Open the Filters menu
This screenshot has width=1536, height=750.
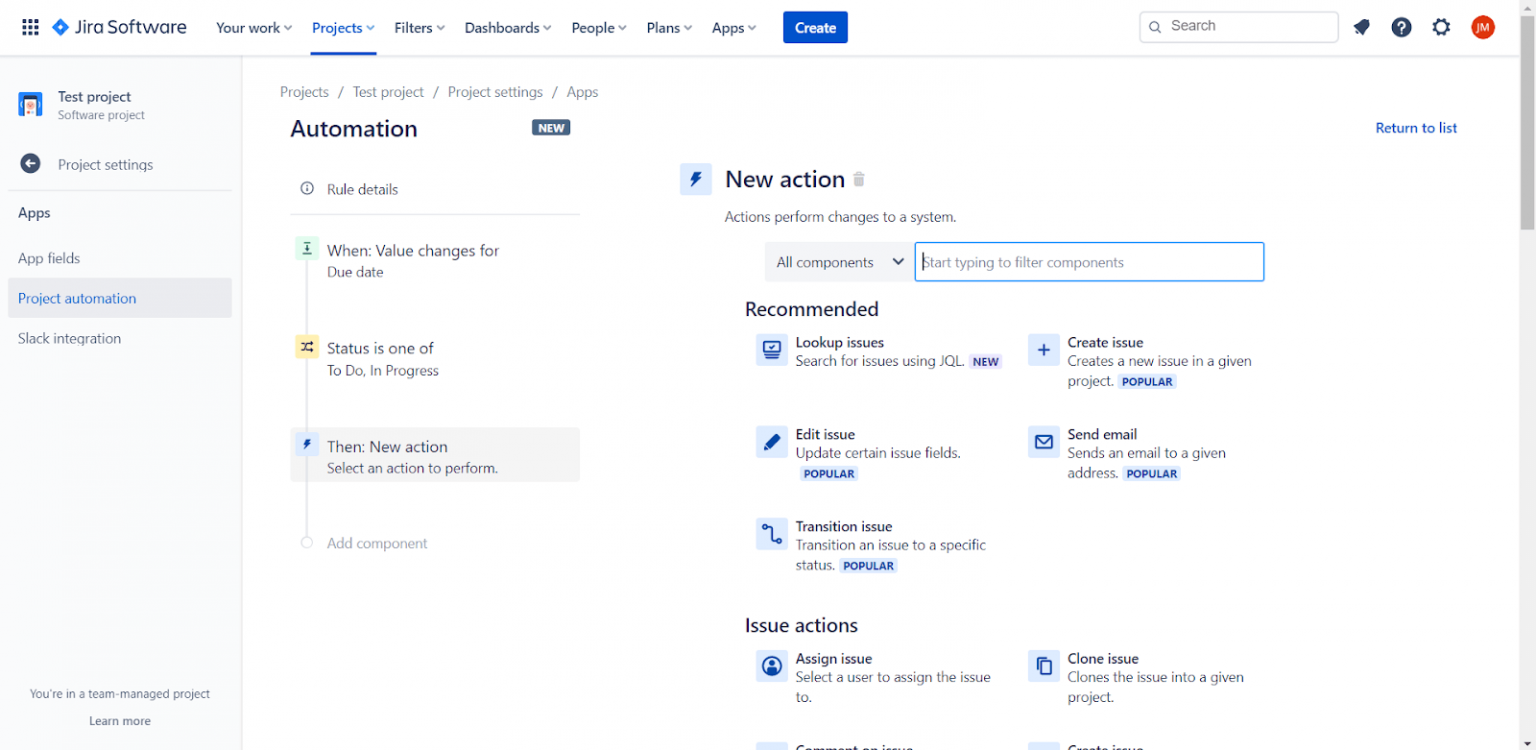419,28
